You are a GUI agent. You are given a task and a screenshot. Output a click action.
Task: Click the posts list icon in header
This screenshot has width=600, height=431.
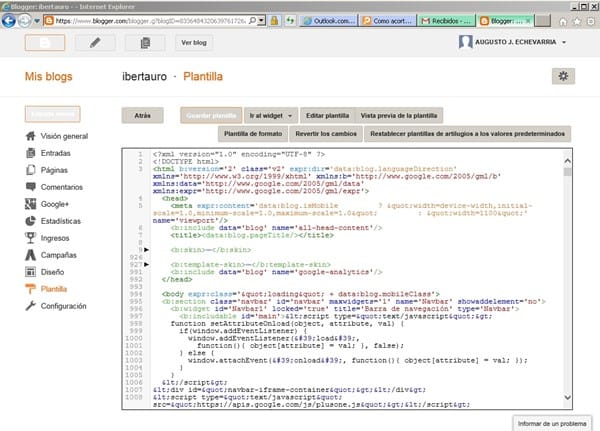click(146, 42)
